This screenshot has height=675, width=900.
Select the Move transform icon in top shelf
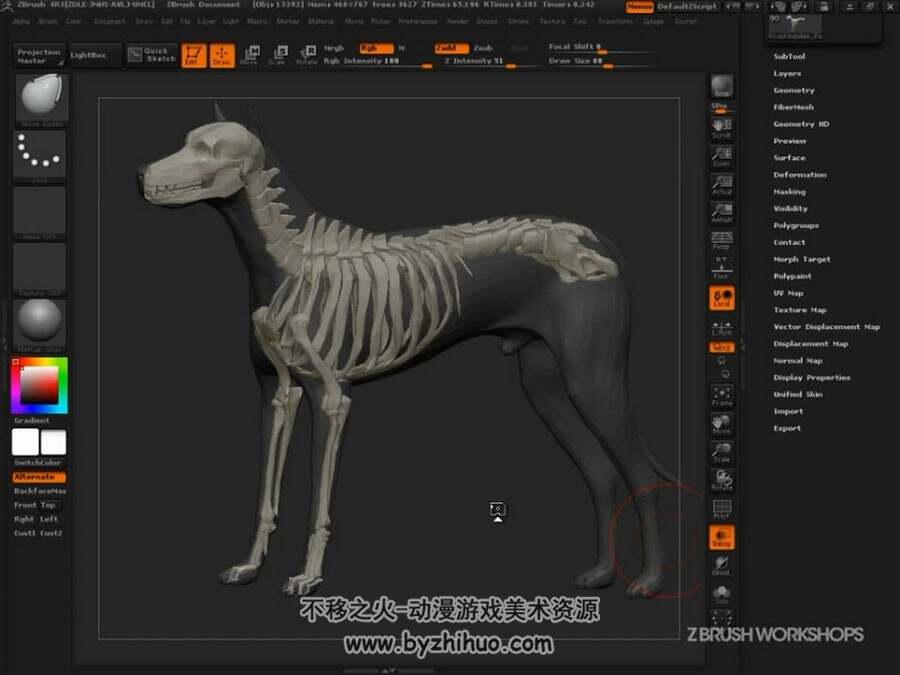[250, 56]
